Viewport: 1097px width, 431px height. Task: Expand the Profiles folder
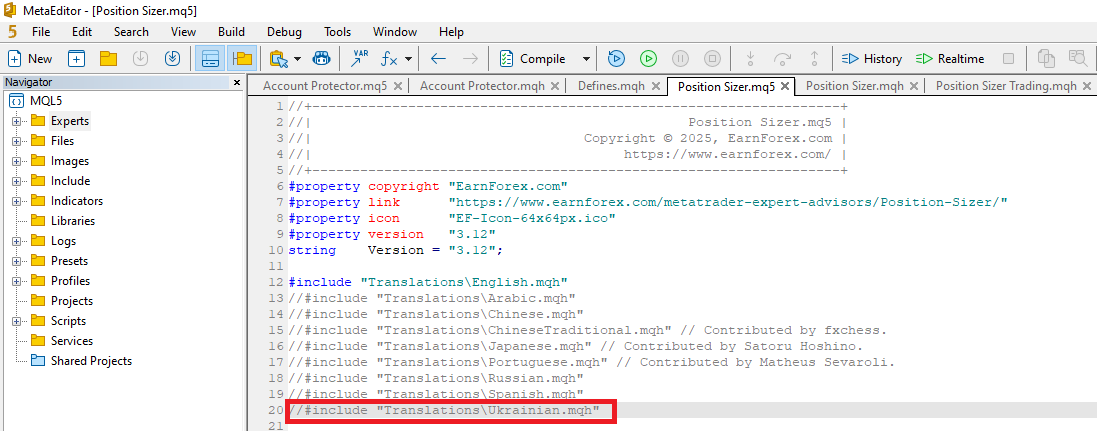16,281
